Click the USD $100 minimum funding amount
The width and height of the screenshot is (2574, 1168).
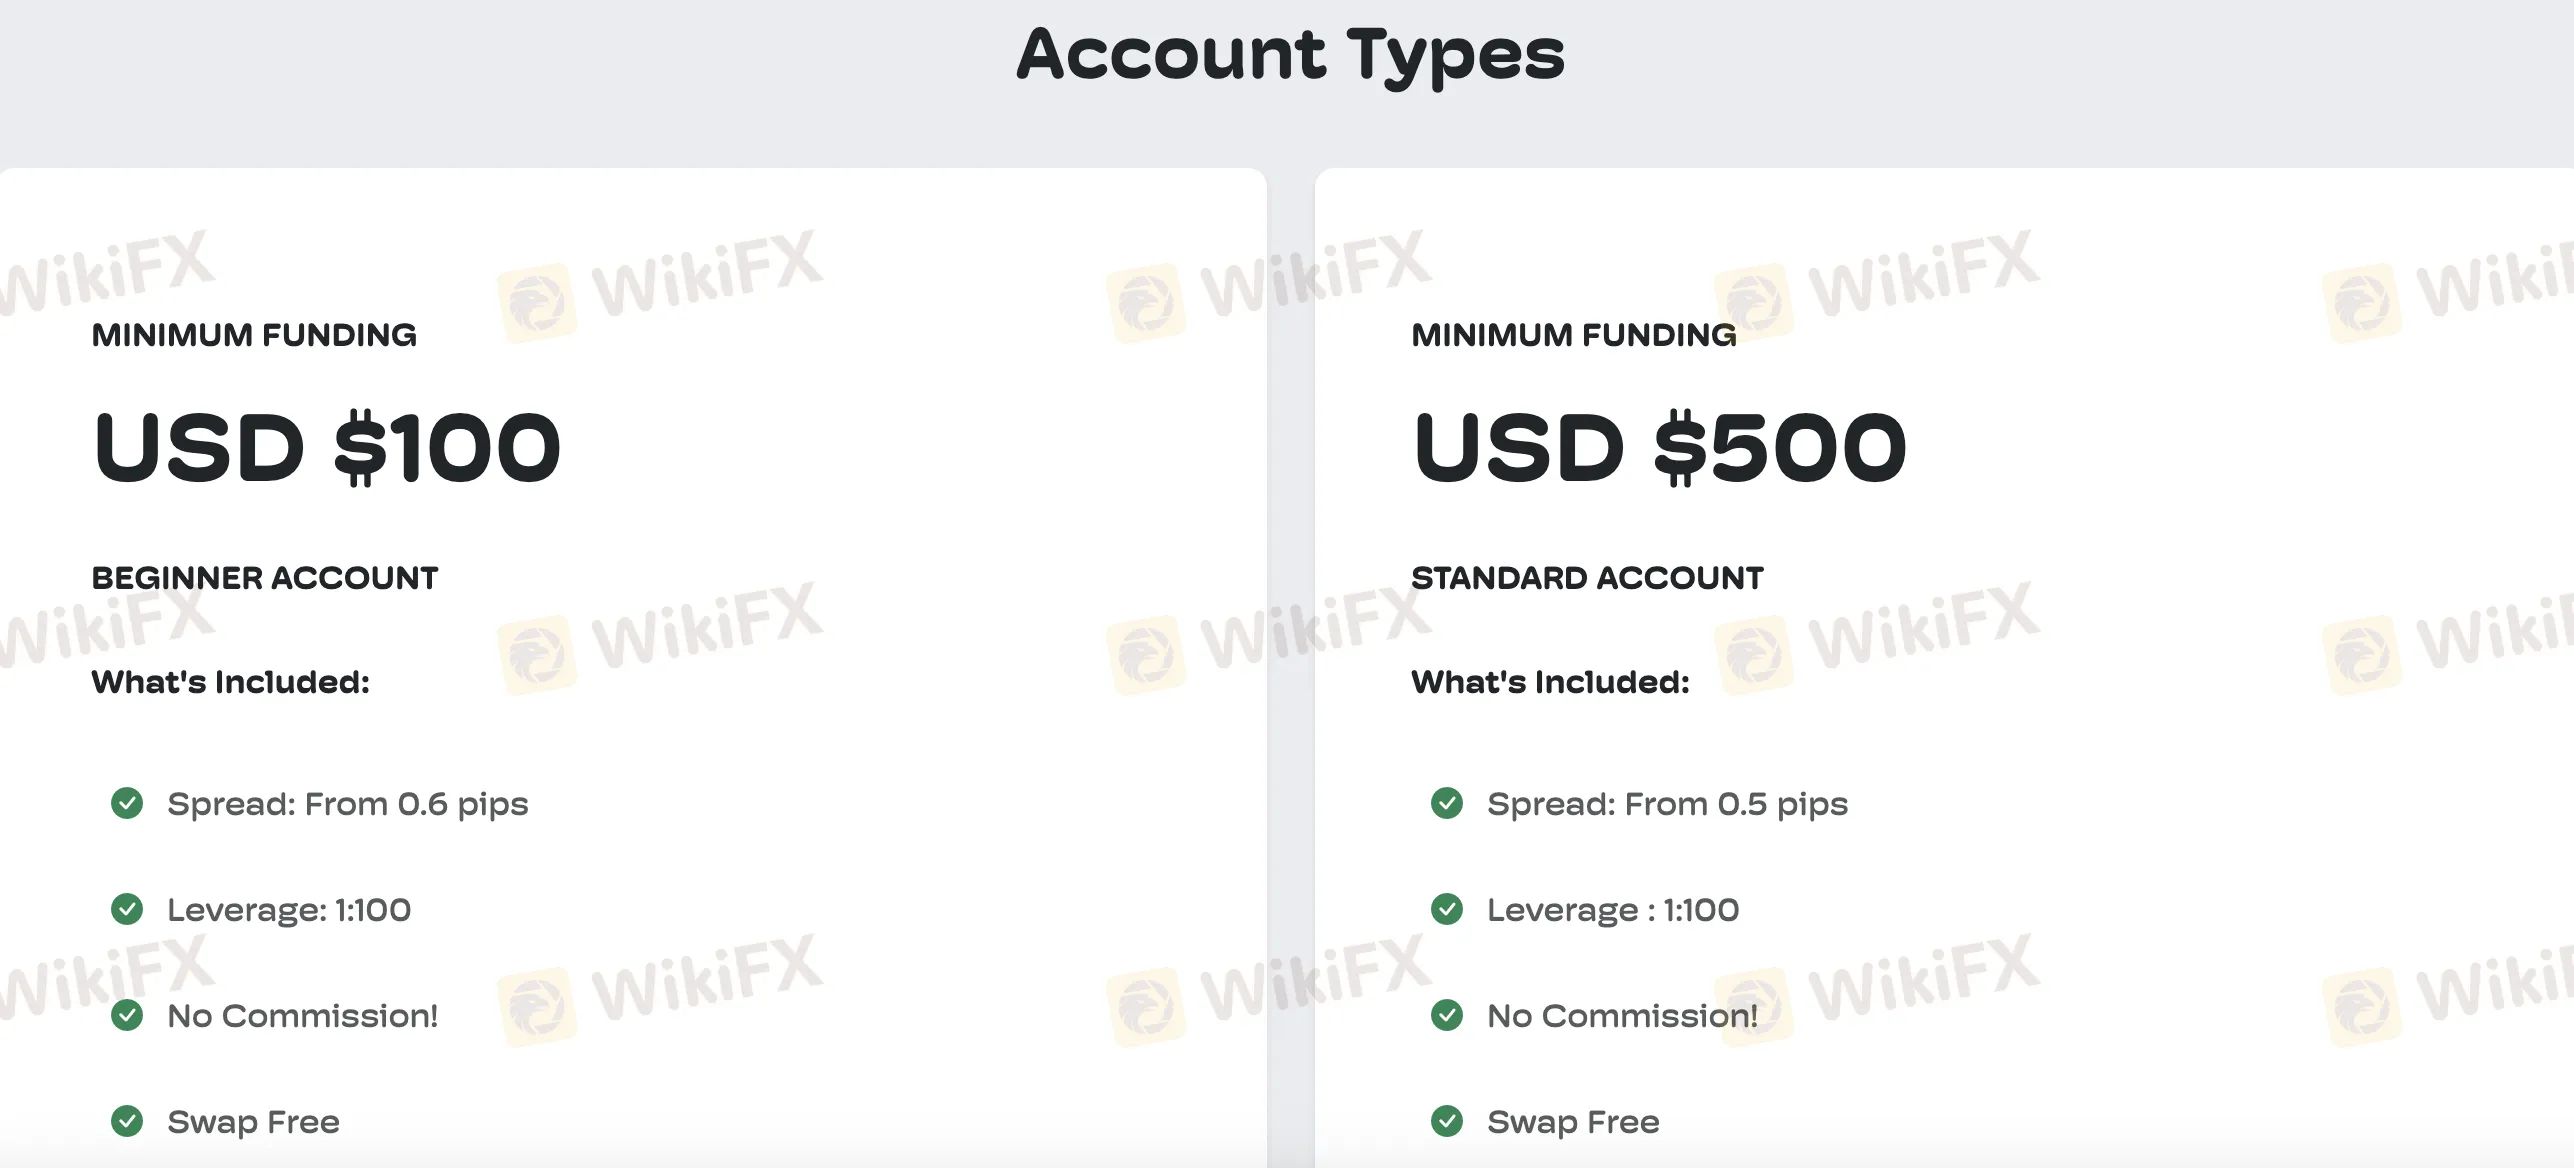[x=327, y=447]
